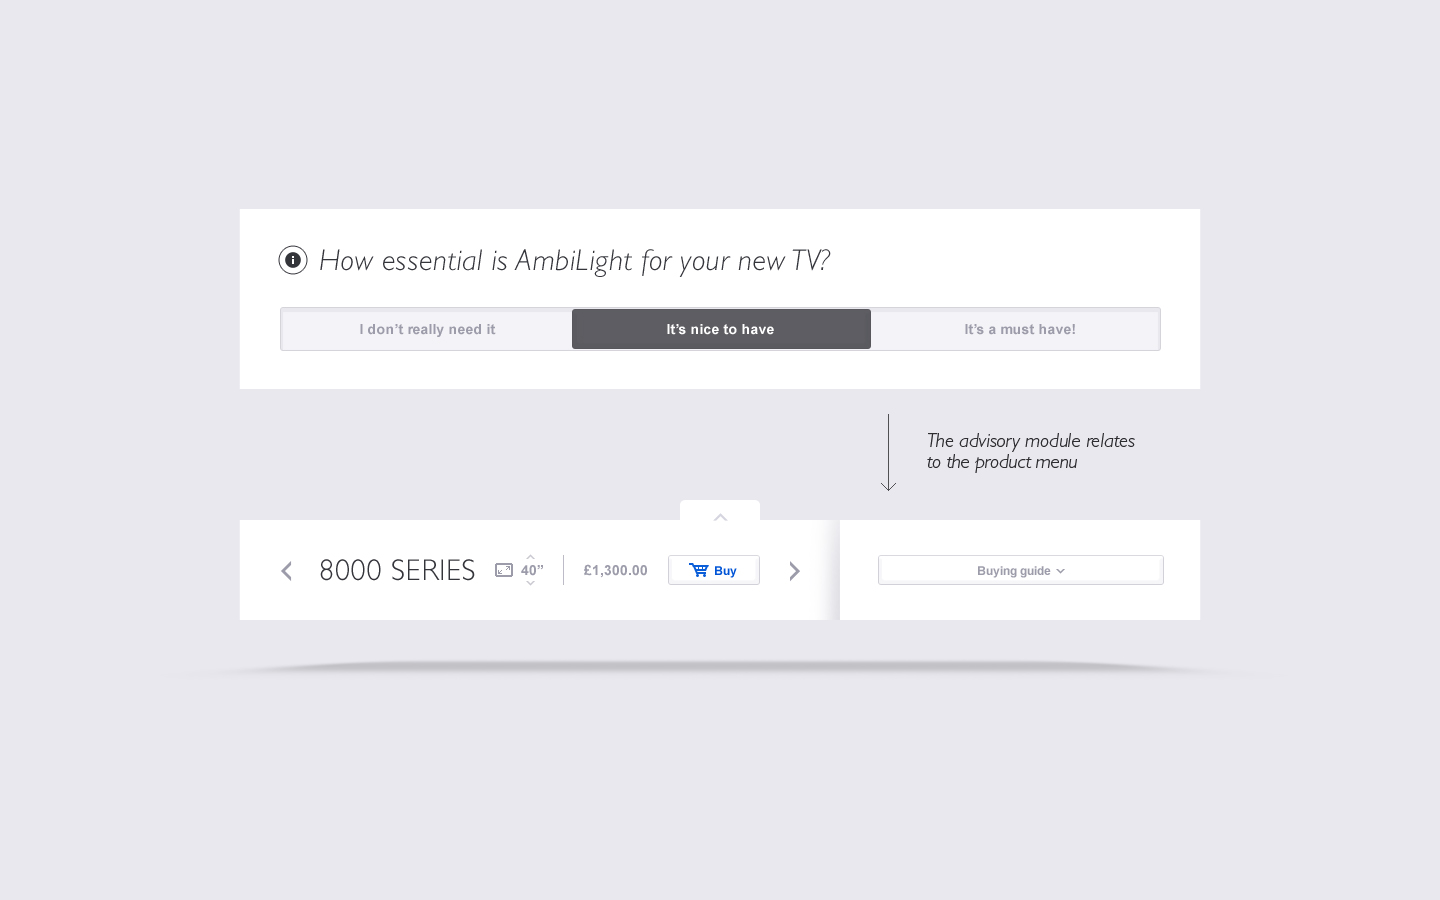Collapse product menu using top chevron tab
This screenshot has height=900, width=1440.
pos(720,512)
